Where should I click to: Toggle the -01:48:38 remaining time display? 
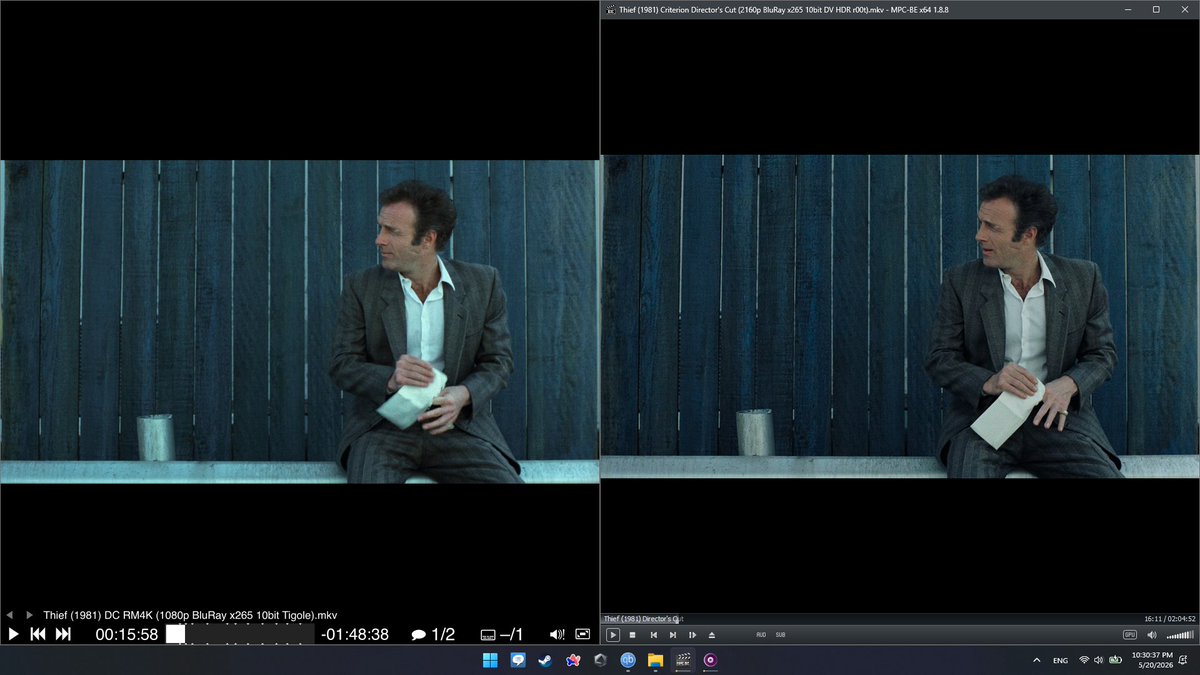[x=355, y=634]
